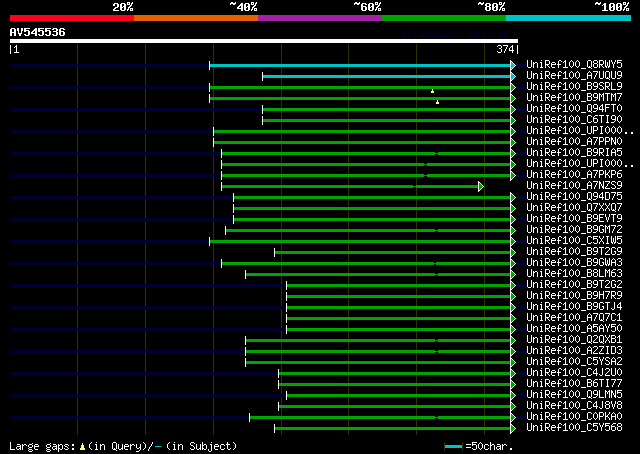
Task: Open the UniRef100_B9EVT9 hit
Action: coord(574,219)
